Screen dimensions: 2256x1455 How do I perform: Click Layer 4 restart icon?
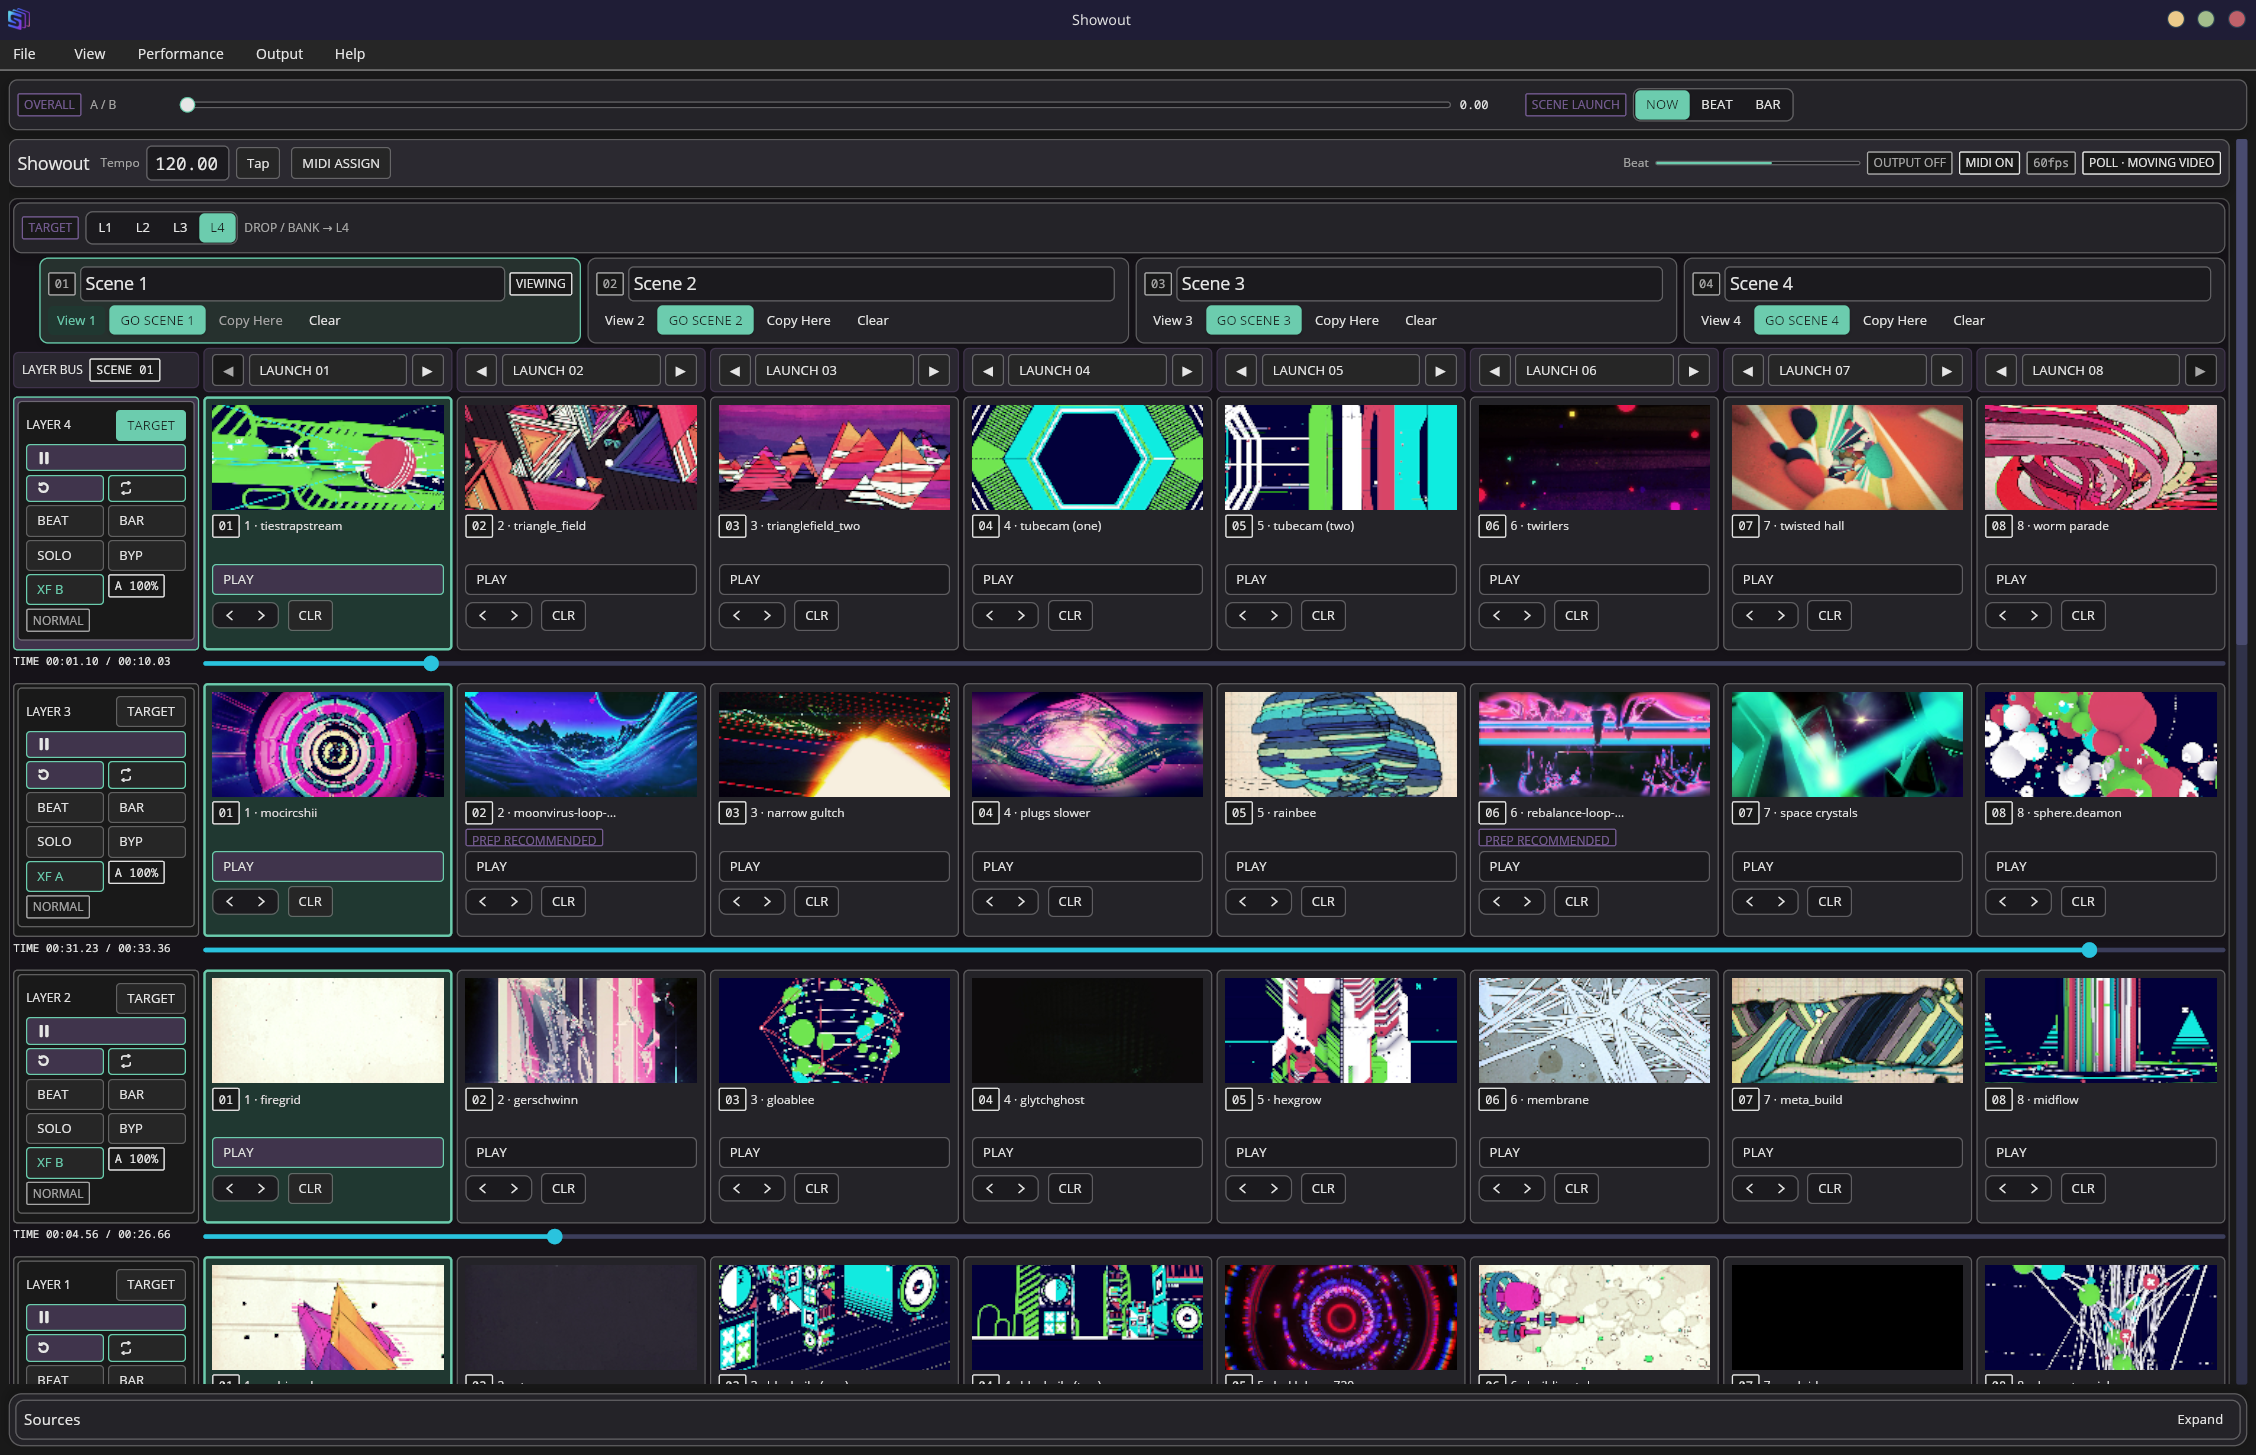point(64,489)
